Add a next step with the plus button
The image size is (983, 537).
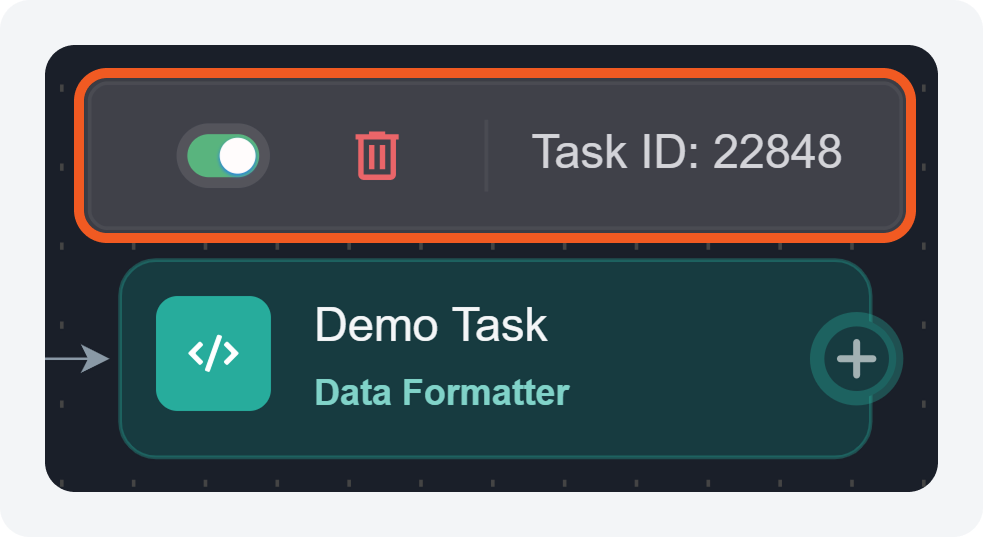click(x=856, y=360)
